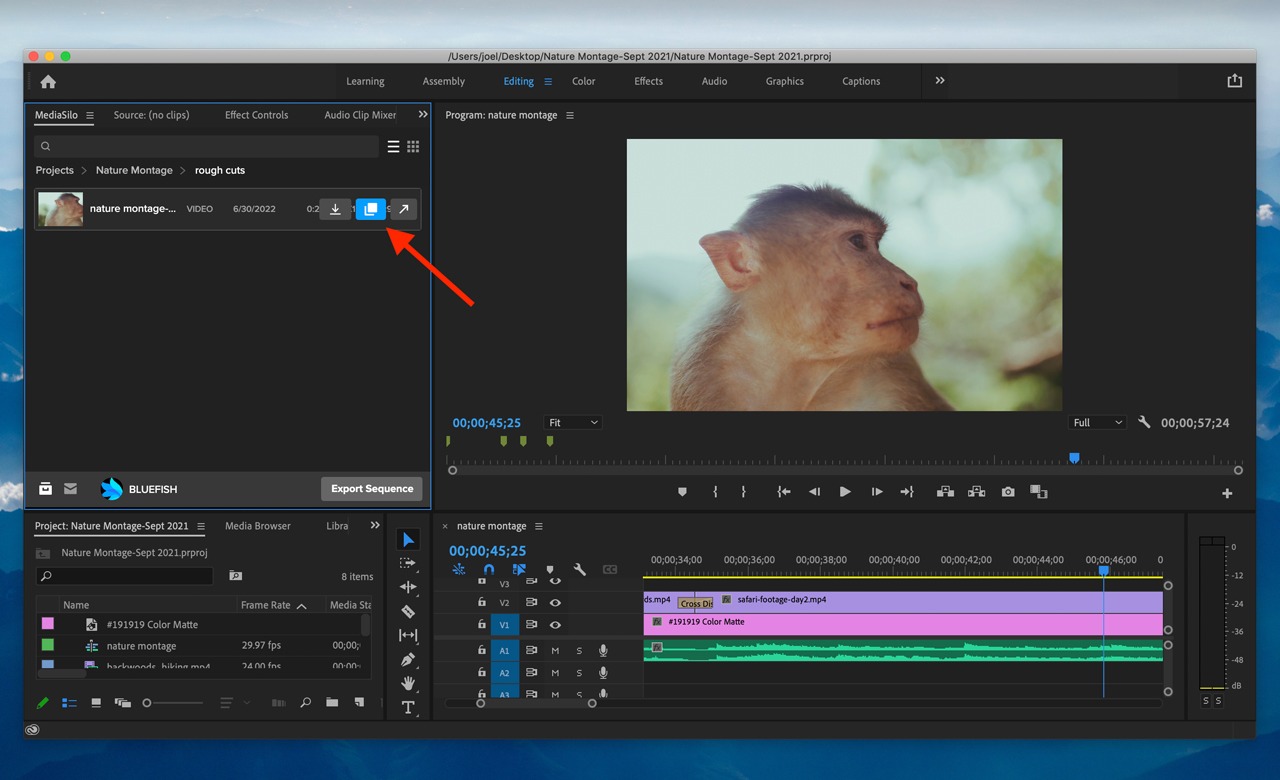
Task: Expand hidden workspaces with the double-chevron
Action: click(x=940, y=81)
